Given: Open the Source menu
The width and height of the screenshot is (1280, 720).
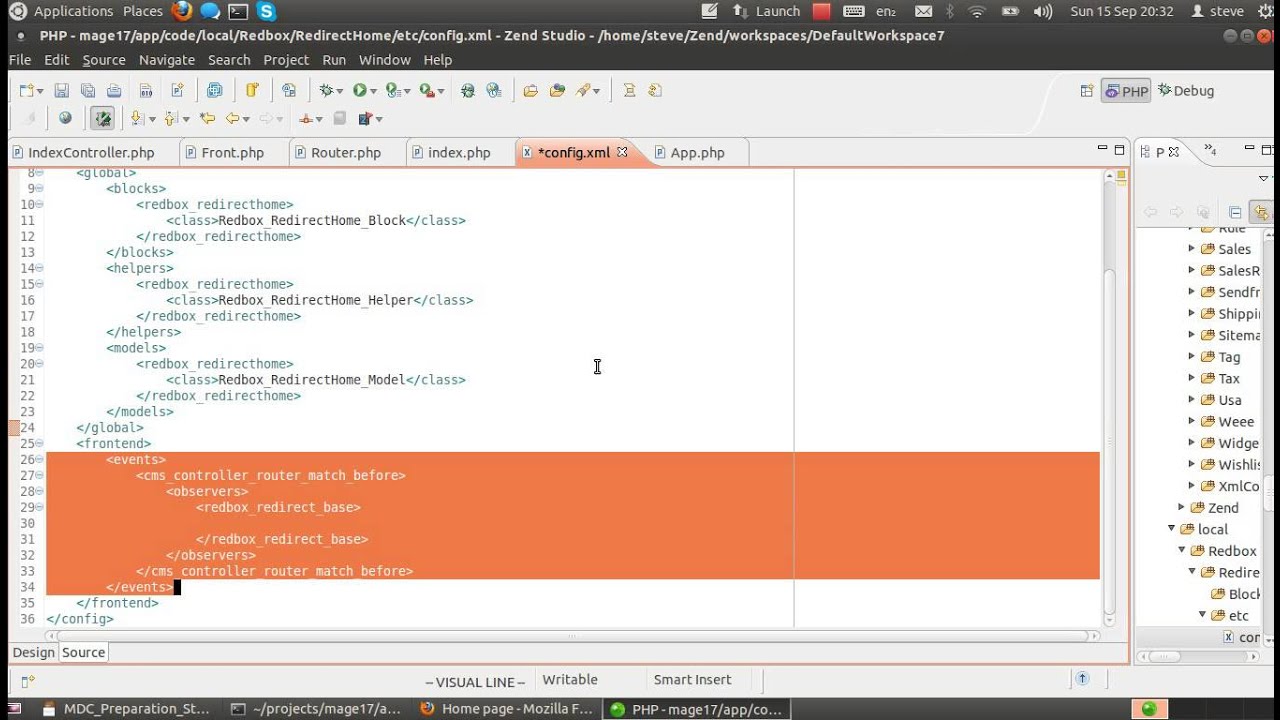Looking at the screenshot, I should [x=104, y=60].
